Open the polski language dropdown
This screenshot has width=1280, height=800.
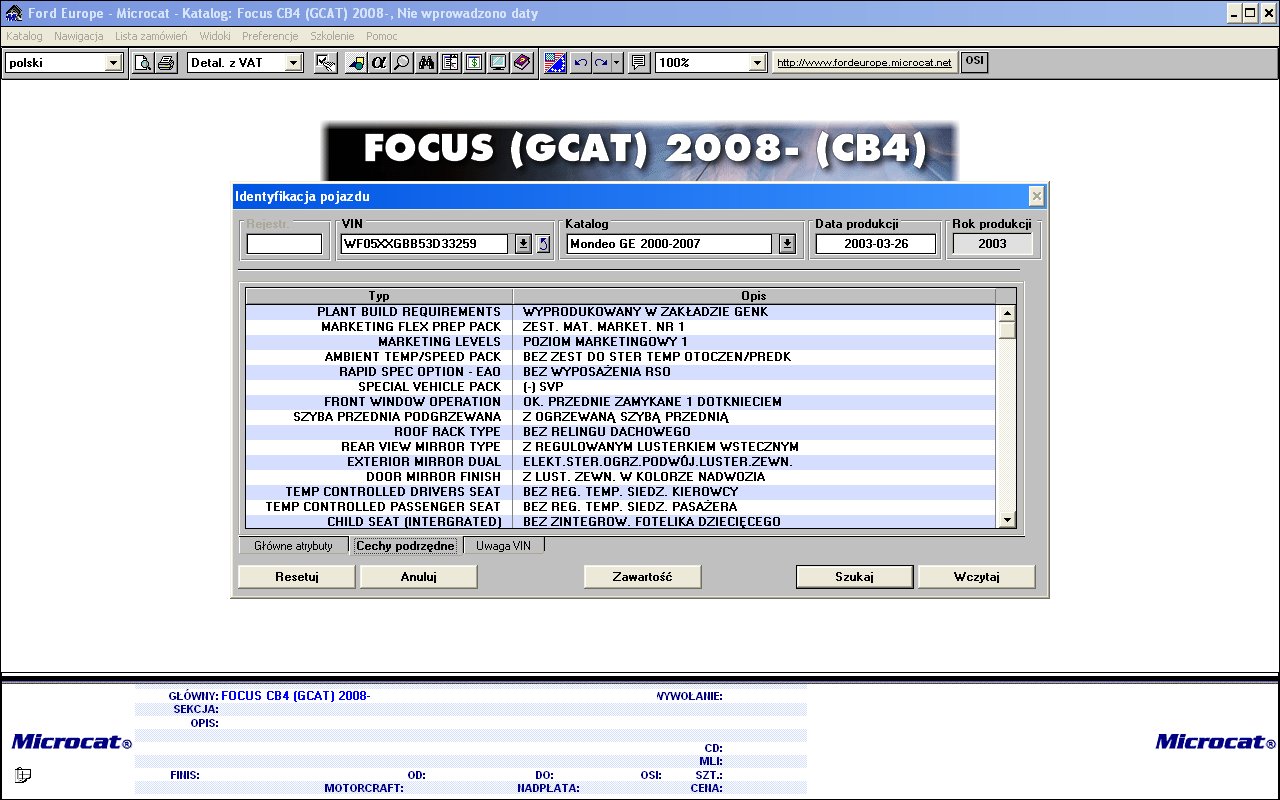tap(113, 63)
